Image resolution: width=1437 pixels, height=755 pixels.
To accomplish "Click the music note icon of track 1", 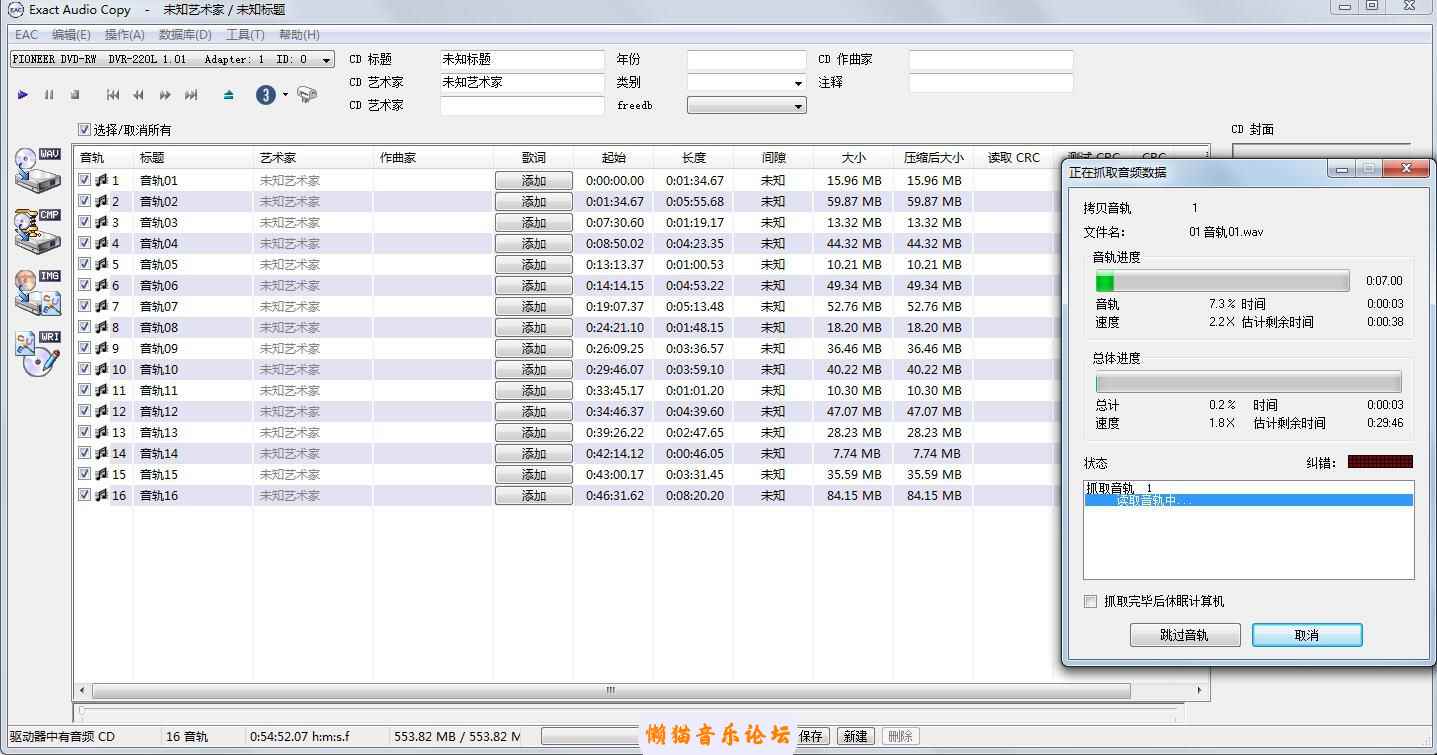I will 101,180.
